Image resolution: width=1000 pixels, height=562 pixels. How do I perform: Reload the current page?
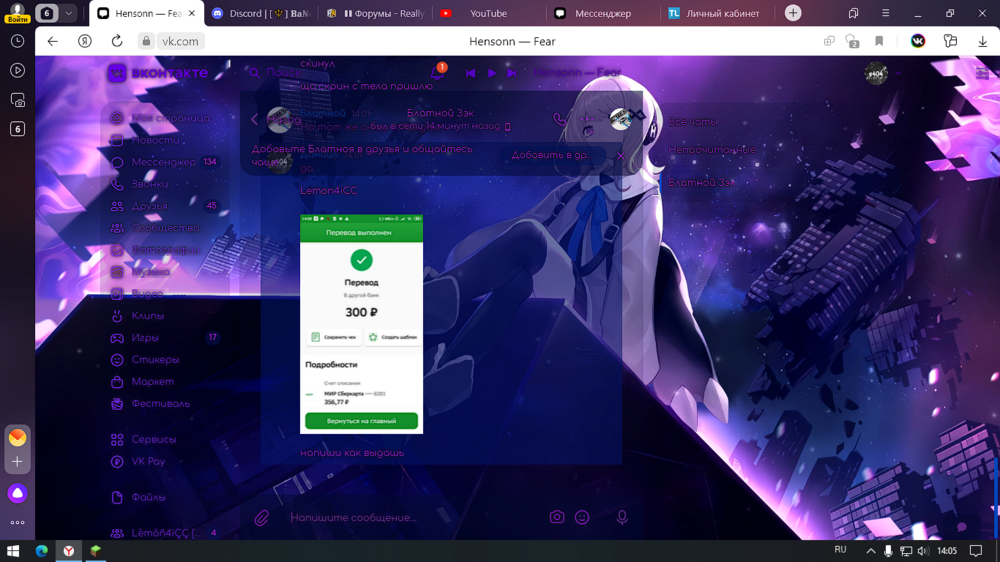point(117,41)
